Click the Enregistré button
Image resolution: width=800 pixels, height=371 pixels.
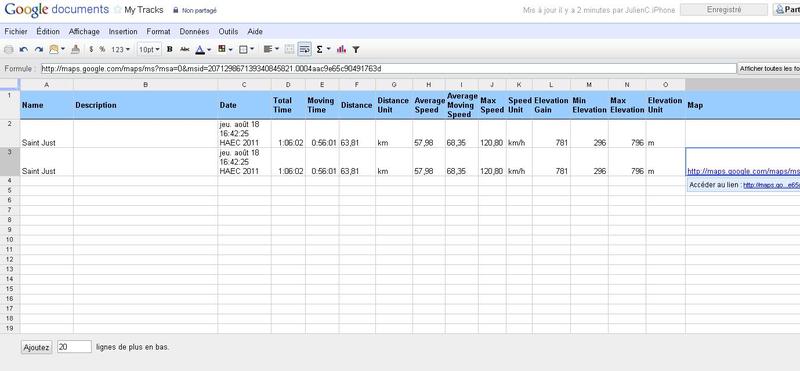pyautogui.click(x=724, y=10)
